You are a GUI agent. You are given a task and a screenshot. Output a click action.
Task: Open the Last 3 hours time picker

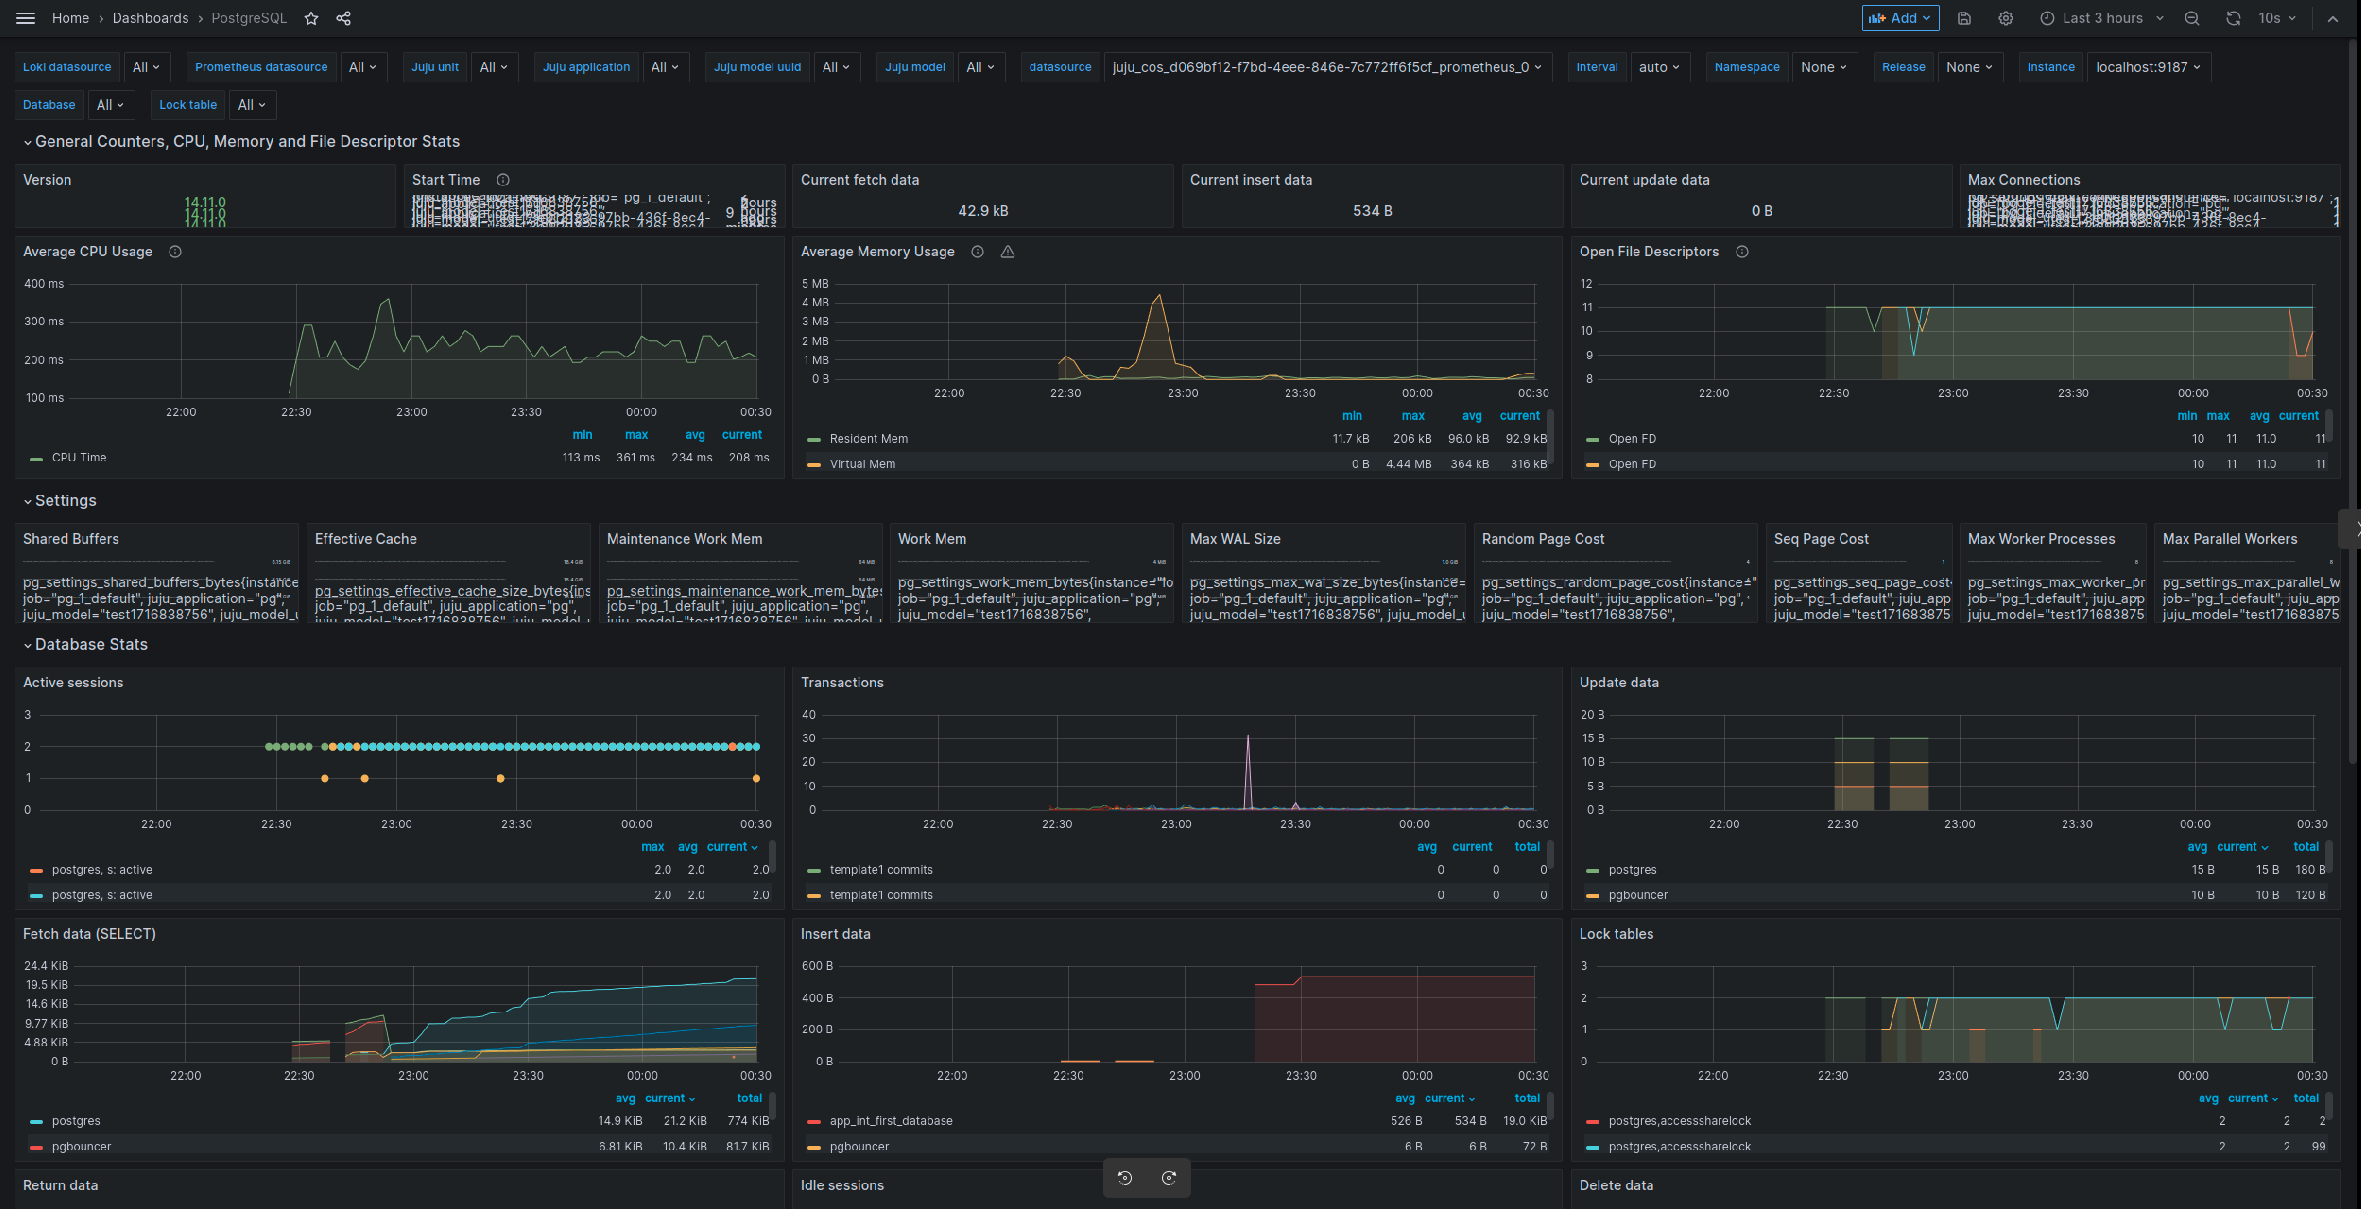tap(2100, 18)
